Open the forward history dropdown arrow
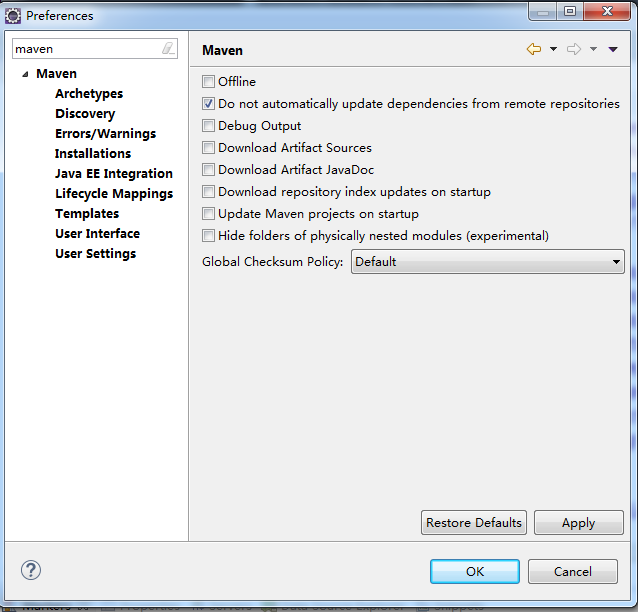Image resolution: width=638 pixels, height=612 pixels. click(x=593, y=49)
